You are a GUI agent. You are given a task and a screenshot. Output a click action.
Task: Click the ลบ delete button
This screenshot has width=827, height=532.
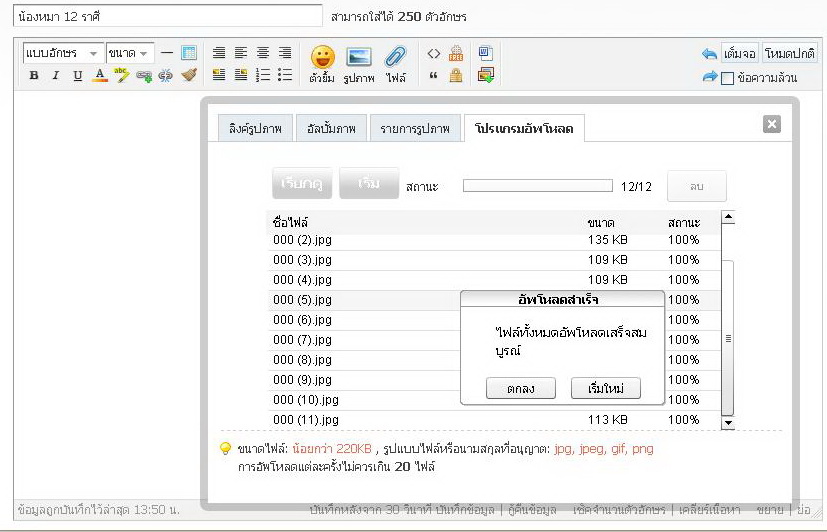pyautogui.click(x=696, y=186)
